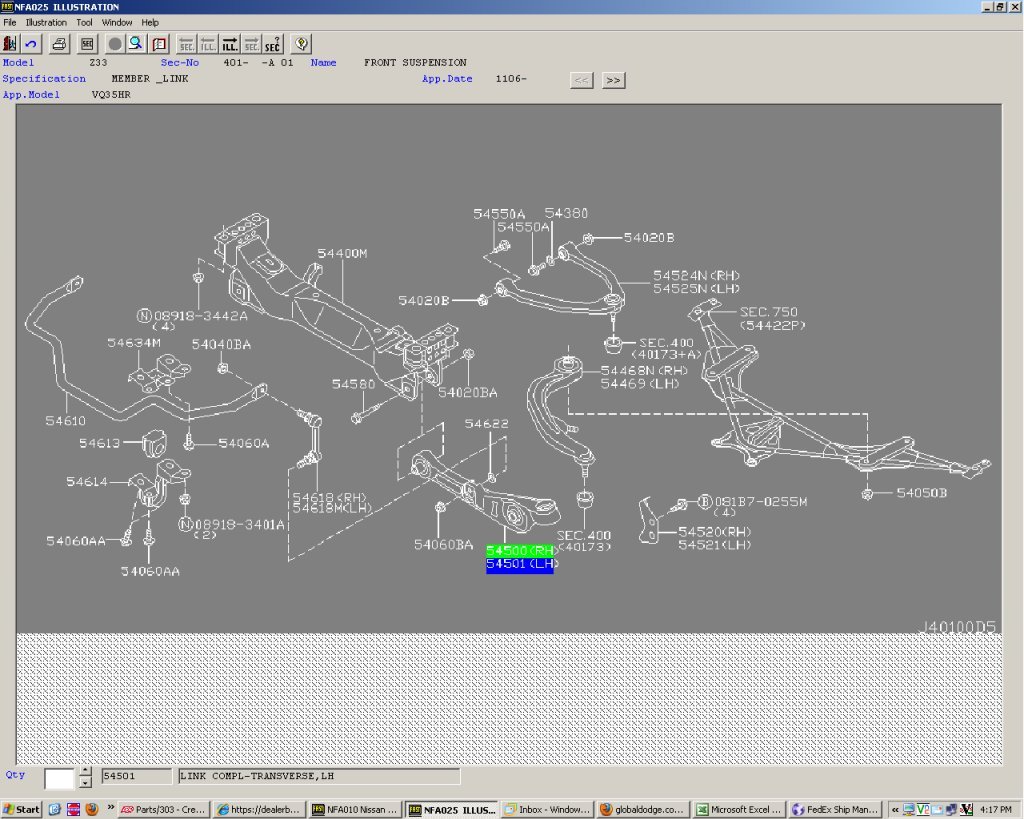Select part label 54040BA in the diagram
Screen dimensions: 1024x819
point(221,344)
